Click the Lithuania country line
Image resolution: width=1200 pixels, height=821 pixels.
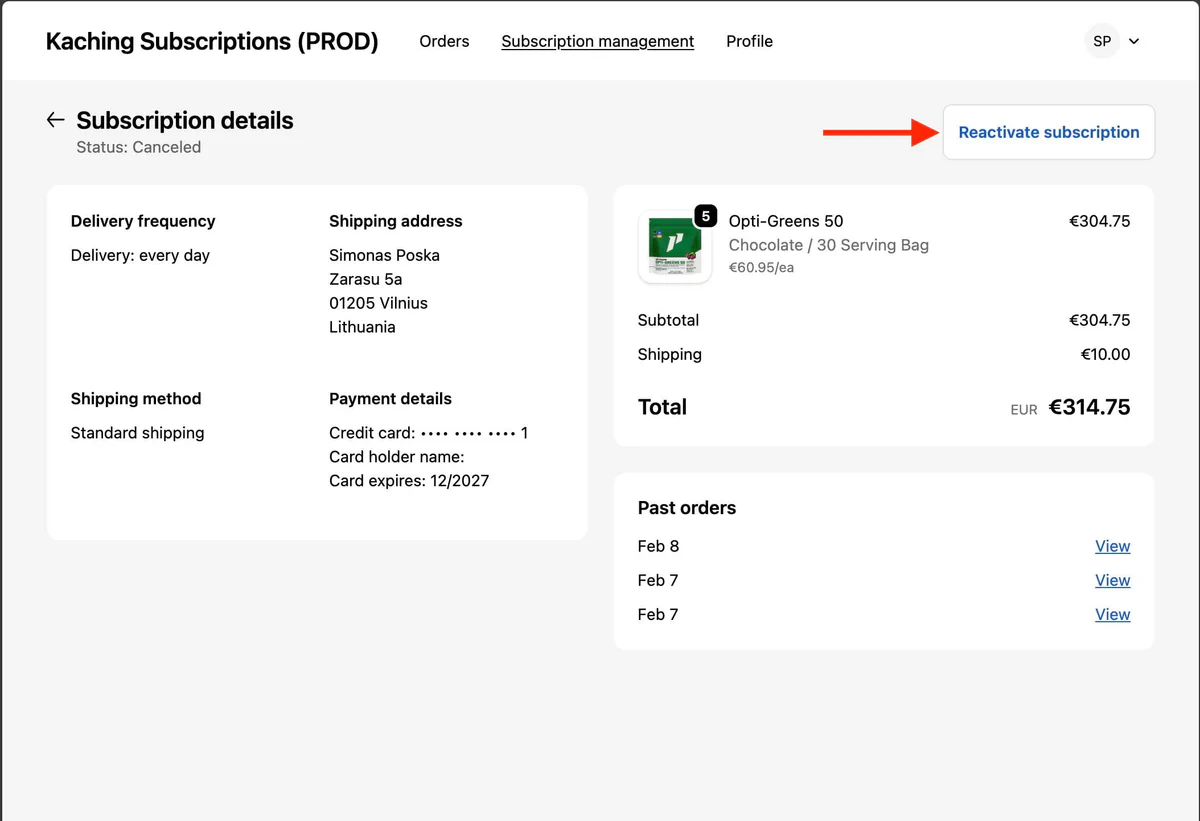click(362, 327)
